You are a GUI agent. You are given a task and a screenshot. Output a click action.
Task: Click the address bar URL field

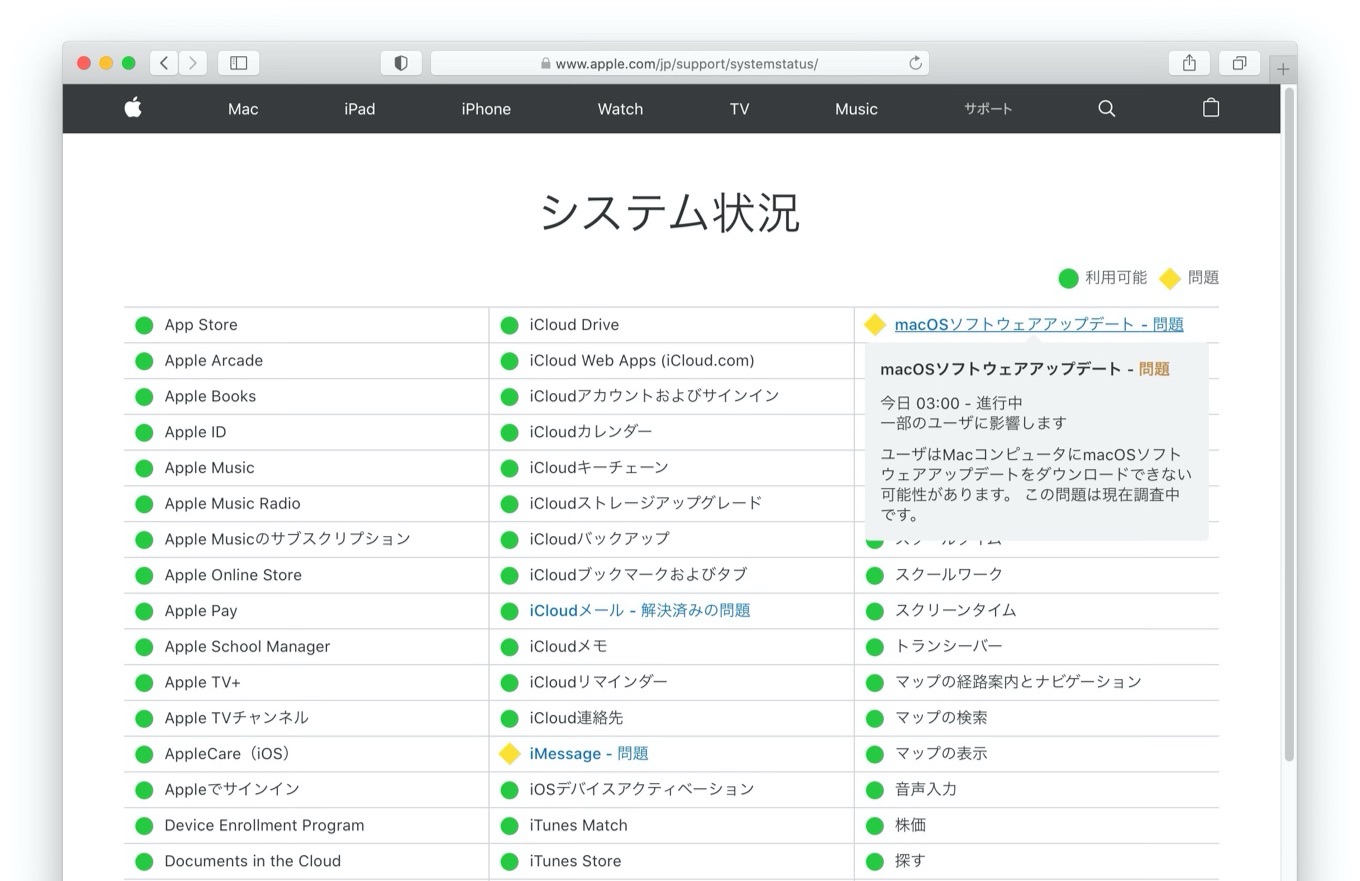tap(680, 63)
